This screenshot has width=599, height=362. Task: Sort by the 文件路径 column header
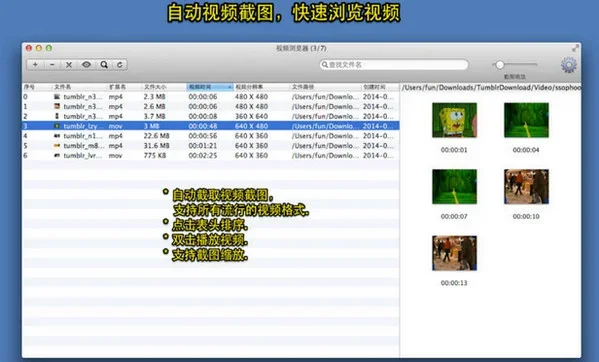(x=303, y=87)
